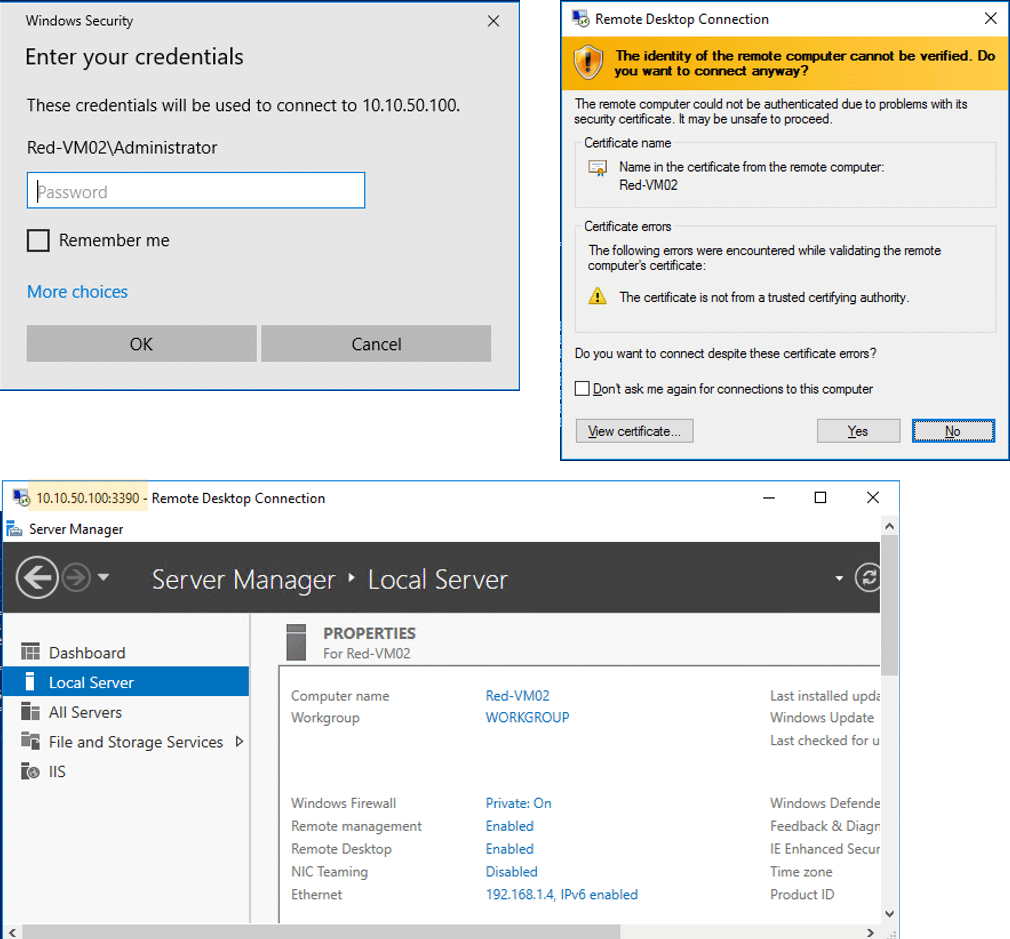This screenshot has height=939, width=1010.
Task: Click the shield warning icon
Action: tap(588, 62)
